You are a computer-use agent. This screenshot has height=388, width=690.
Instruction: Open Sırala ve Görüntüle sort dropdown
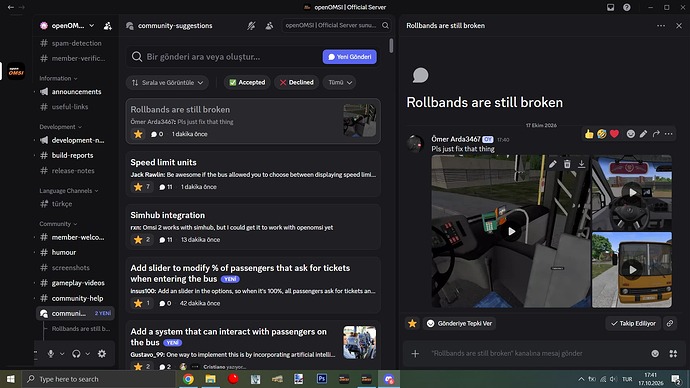point(167,82)
